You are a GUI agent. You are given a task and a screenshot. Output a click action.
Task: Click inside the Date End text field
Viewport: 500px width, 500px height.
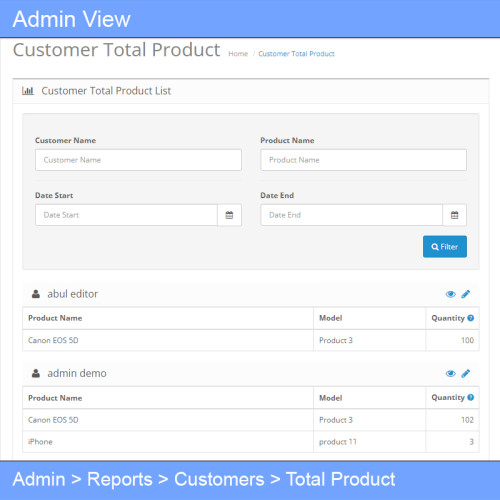352,215
